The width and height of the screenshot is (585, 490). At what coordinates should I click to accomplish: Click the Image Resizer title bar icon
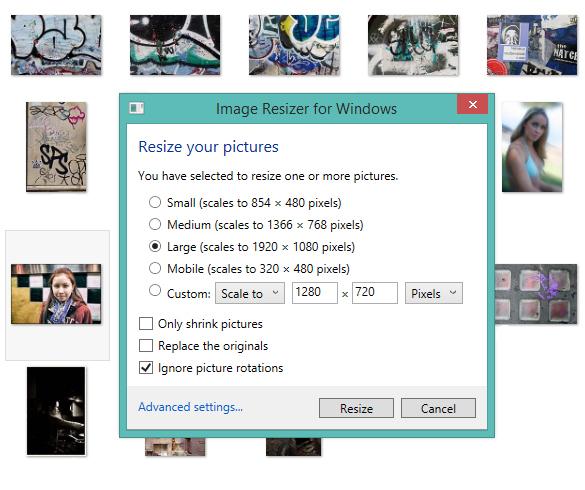tap(136, 108)
